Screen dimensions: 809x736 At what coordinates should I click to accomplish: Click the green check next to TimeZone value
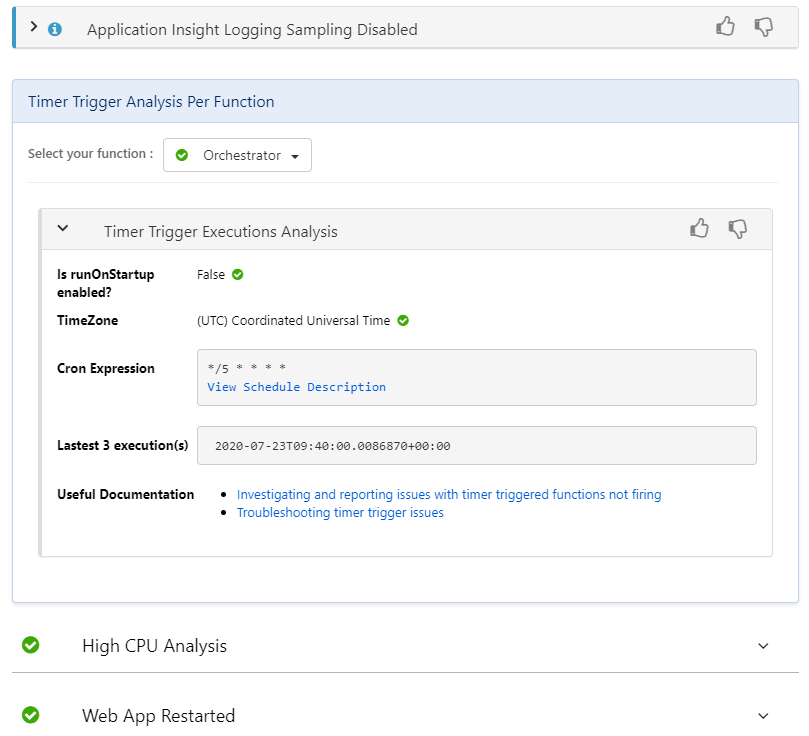403,321
